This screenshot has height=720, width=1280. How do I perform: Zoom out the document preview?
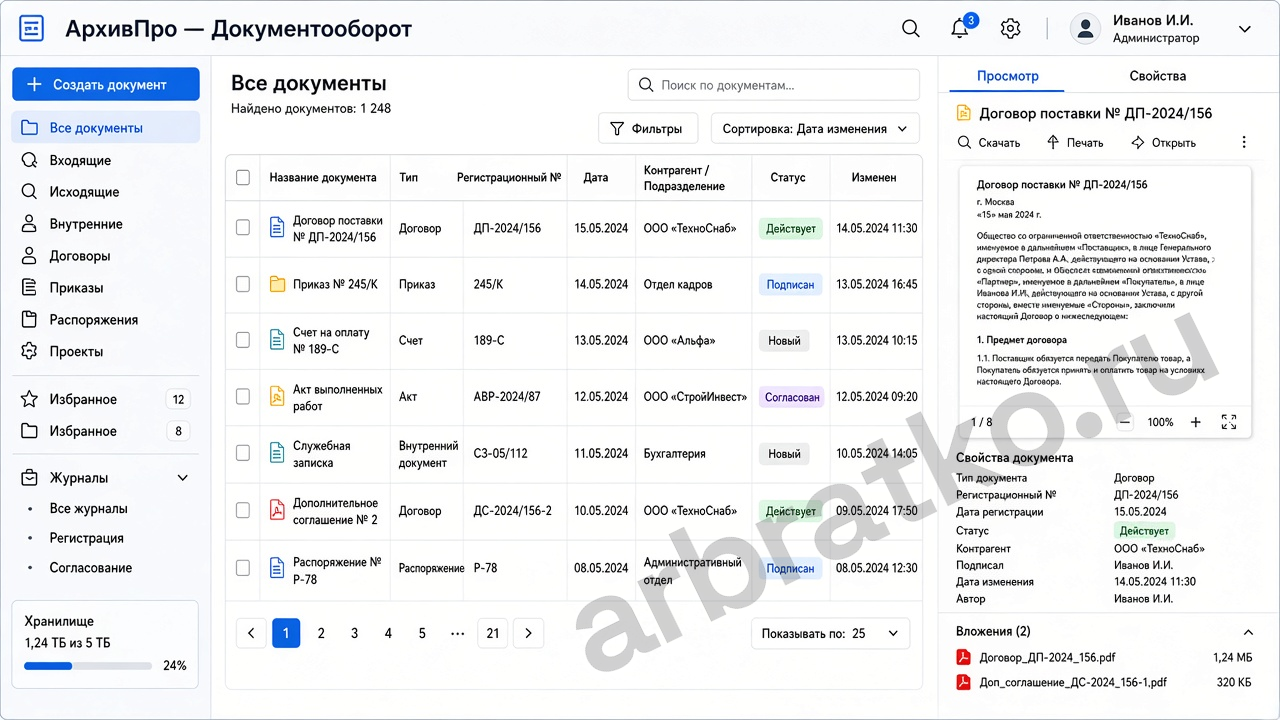1125,422
